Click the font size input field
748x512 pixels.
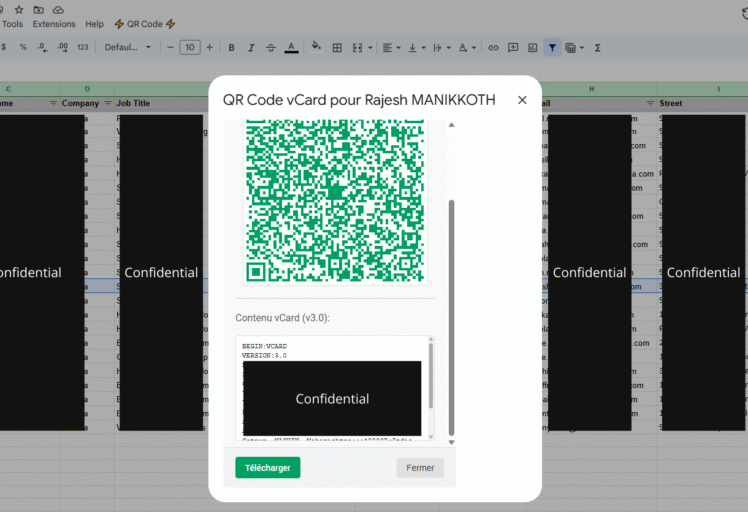[189, 47]
